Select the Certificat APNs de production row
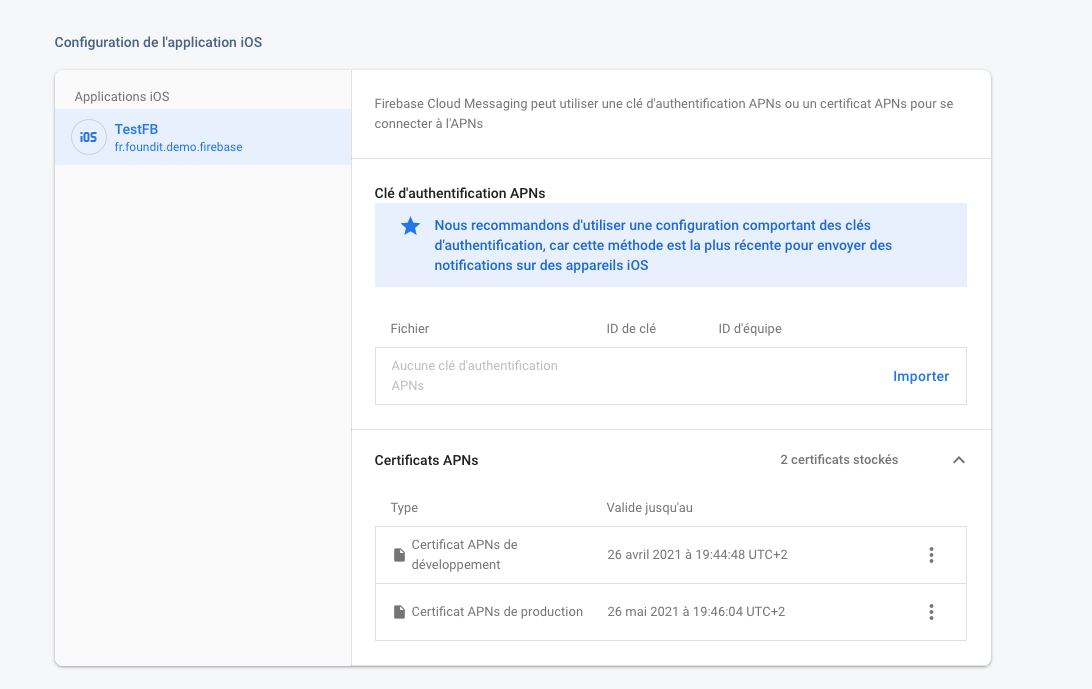This screenshot has height=689, width=1092. click(x=650, y=612)
